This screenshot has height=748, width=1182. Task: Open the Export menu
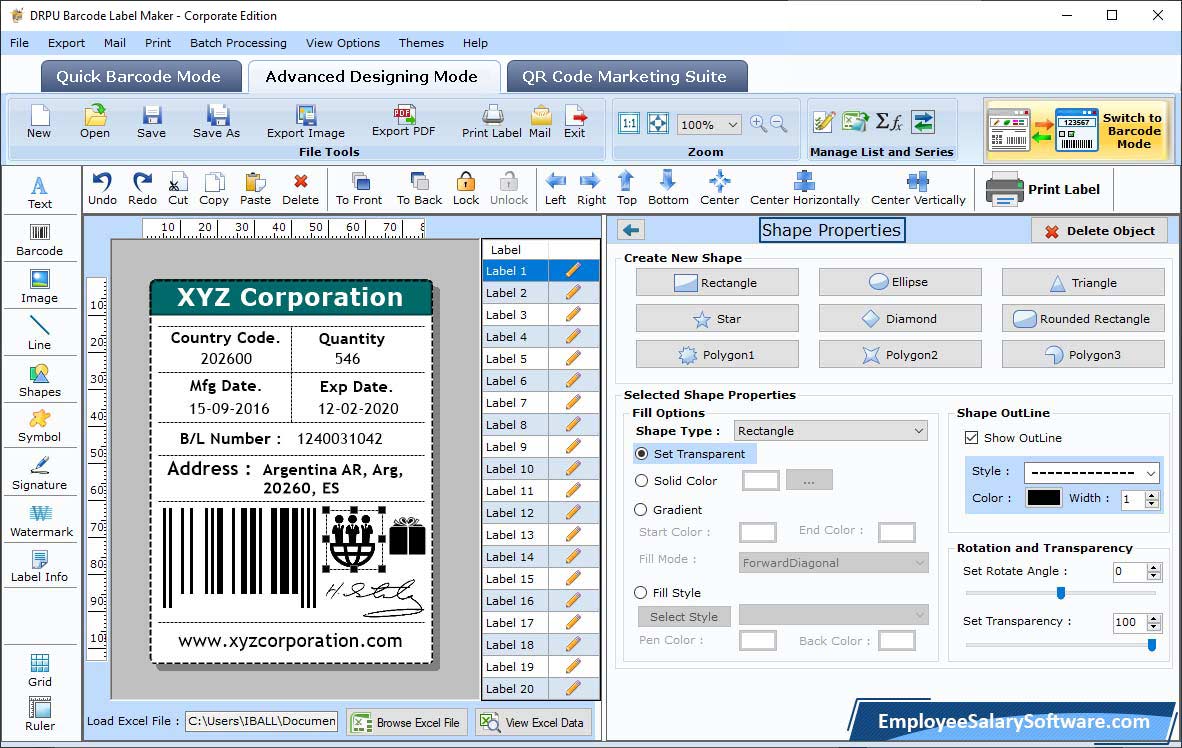click(x=66, y=43)
